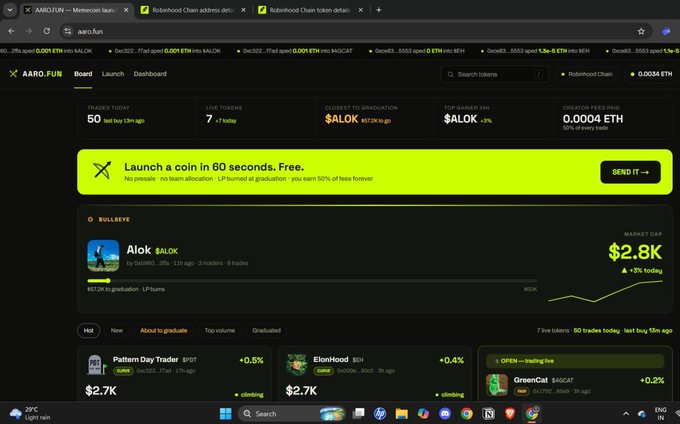Open the ElonHood token card title
The height and width of the screenshot is (424, 680).
click(331, 359)
